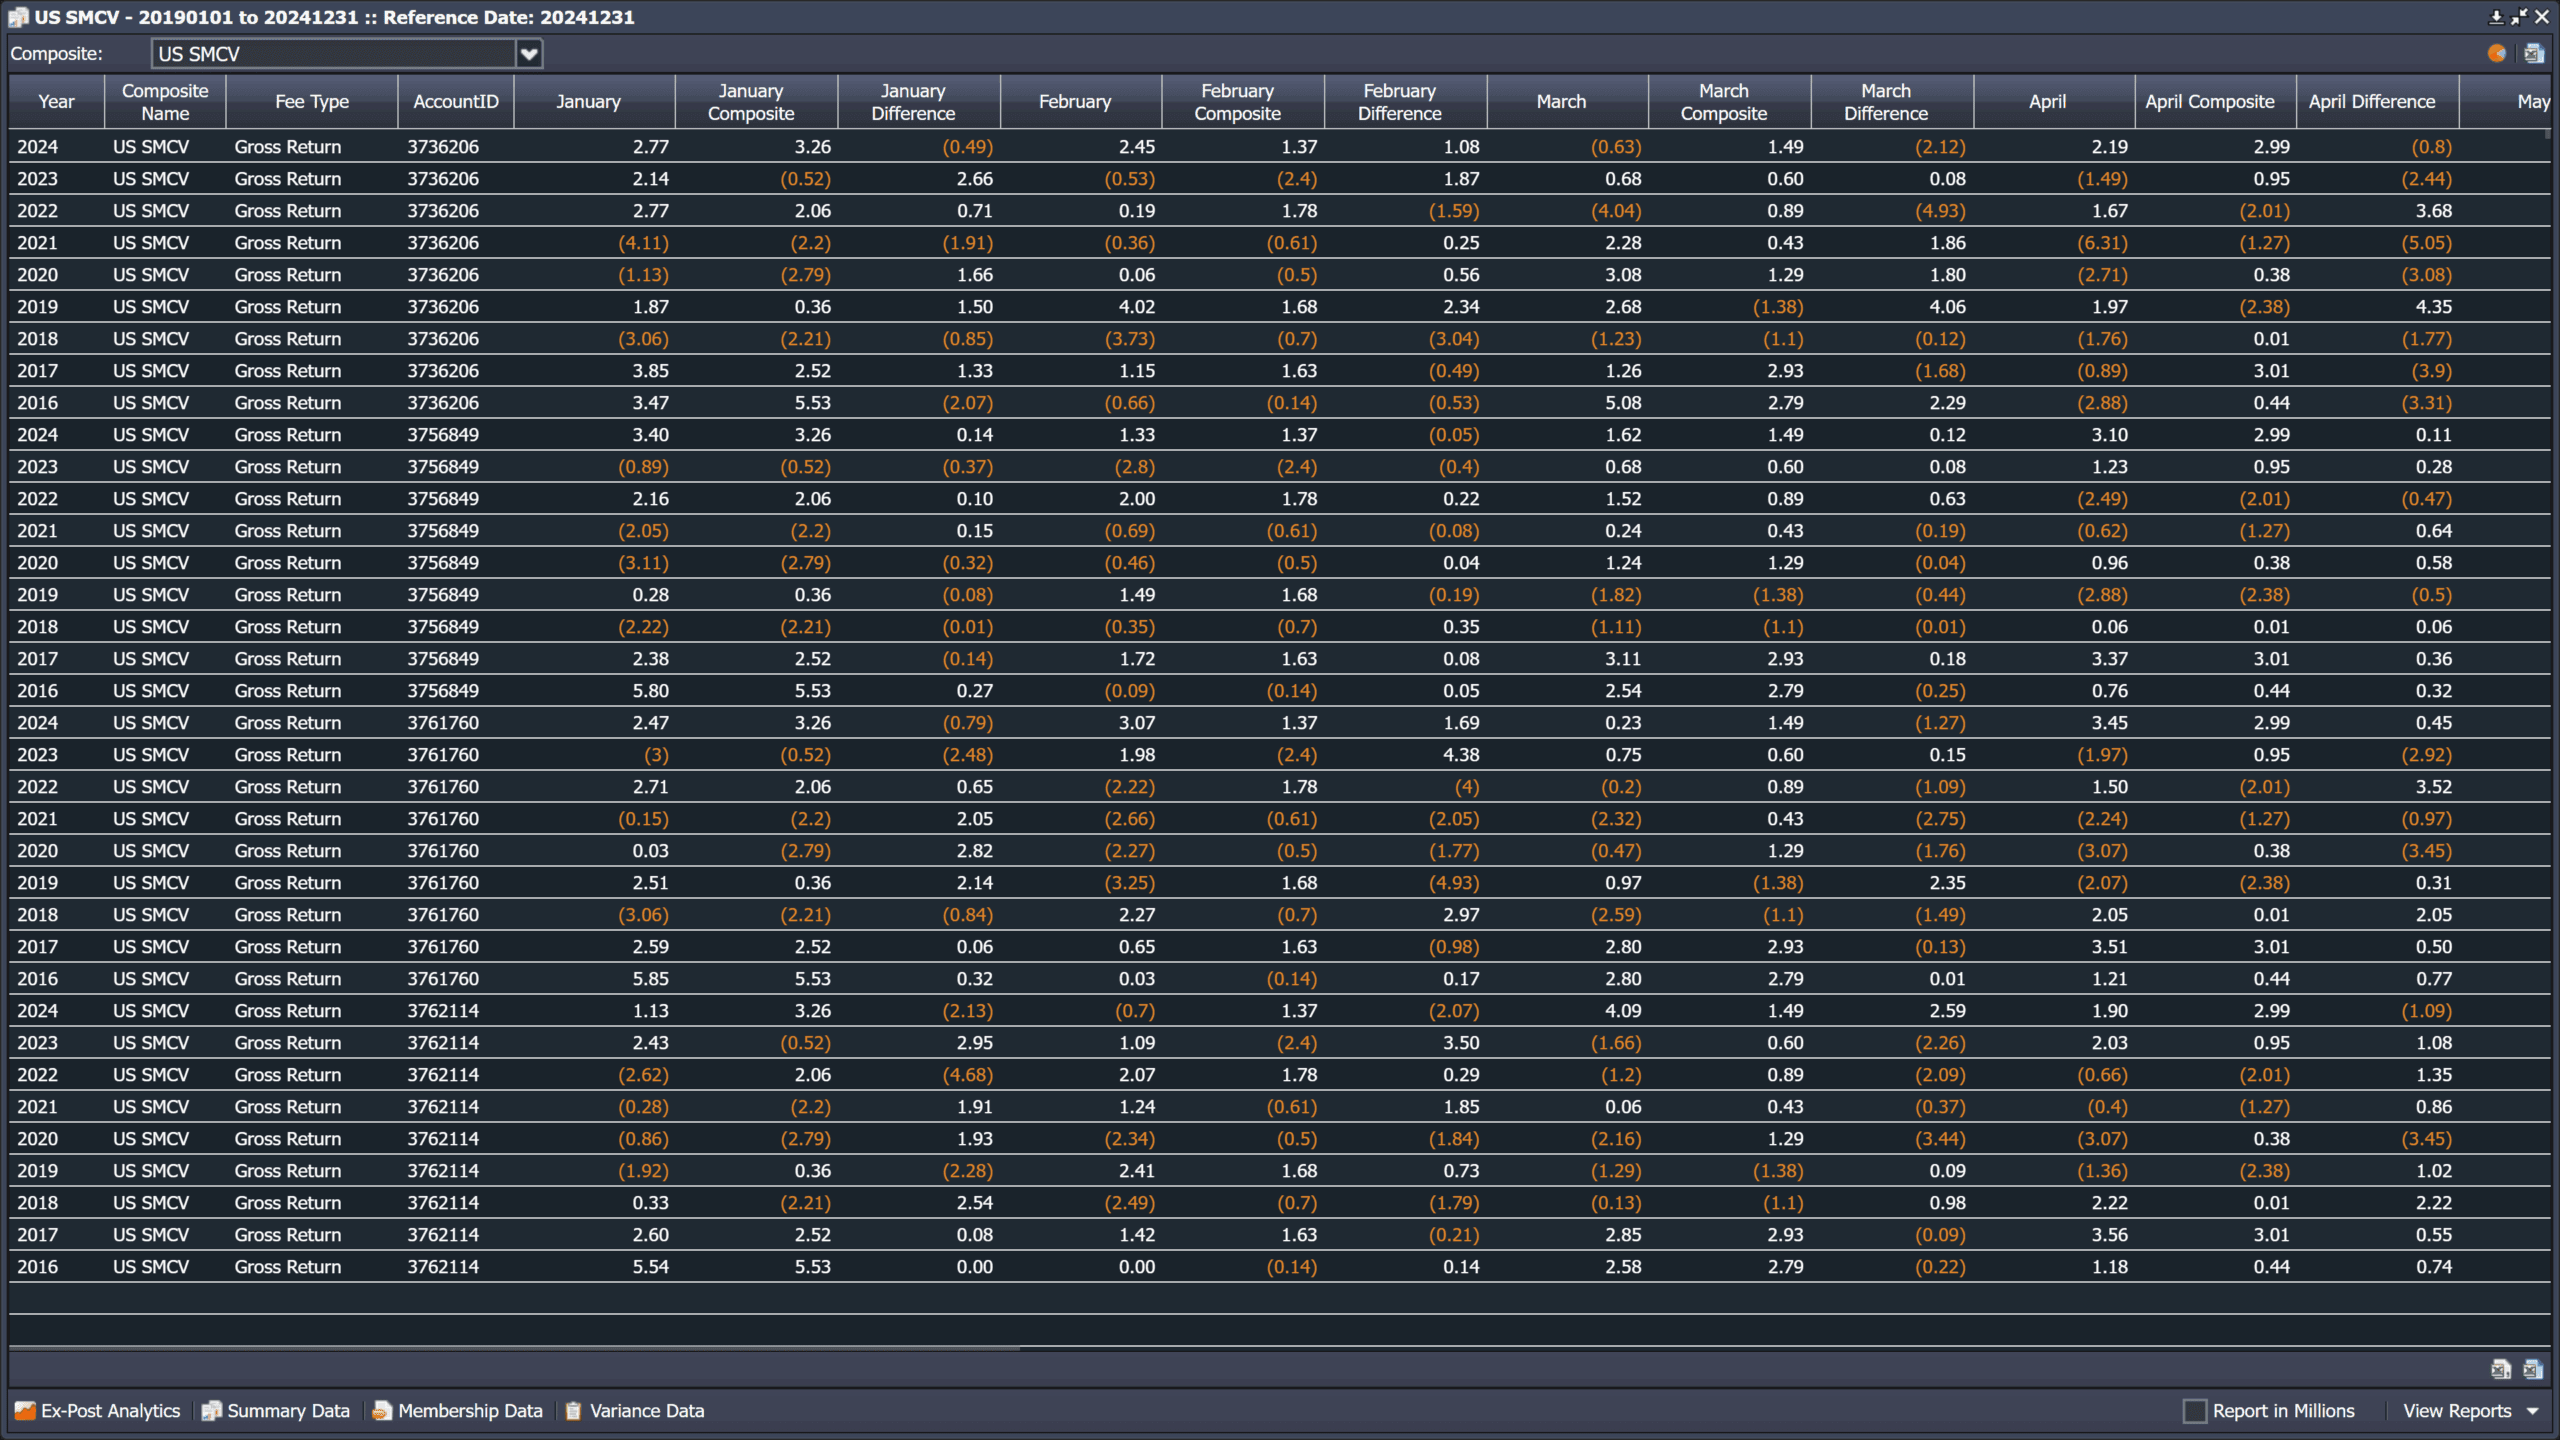Click AccountID 3736206 in the 2024 row
Viewport: 2560px width, 1440px height.
[x=443, y=147]
